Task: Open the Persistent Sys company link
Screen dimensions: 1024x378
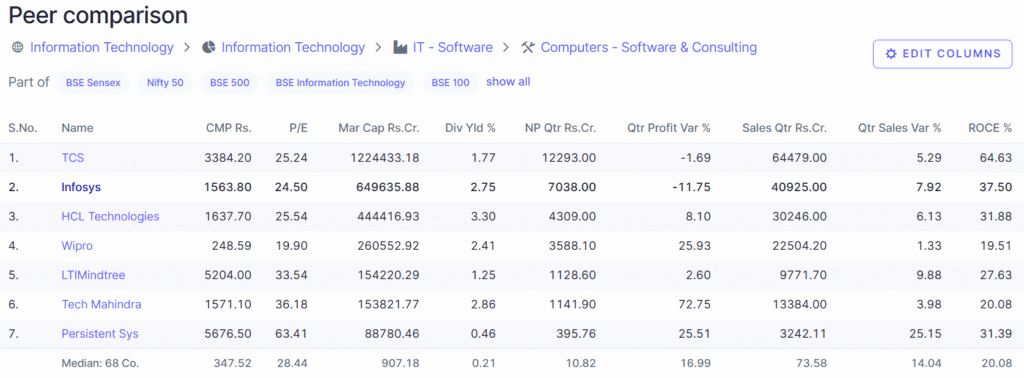Action: click(100, 334)
